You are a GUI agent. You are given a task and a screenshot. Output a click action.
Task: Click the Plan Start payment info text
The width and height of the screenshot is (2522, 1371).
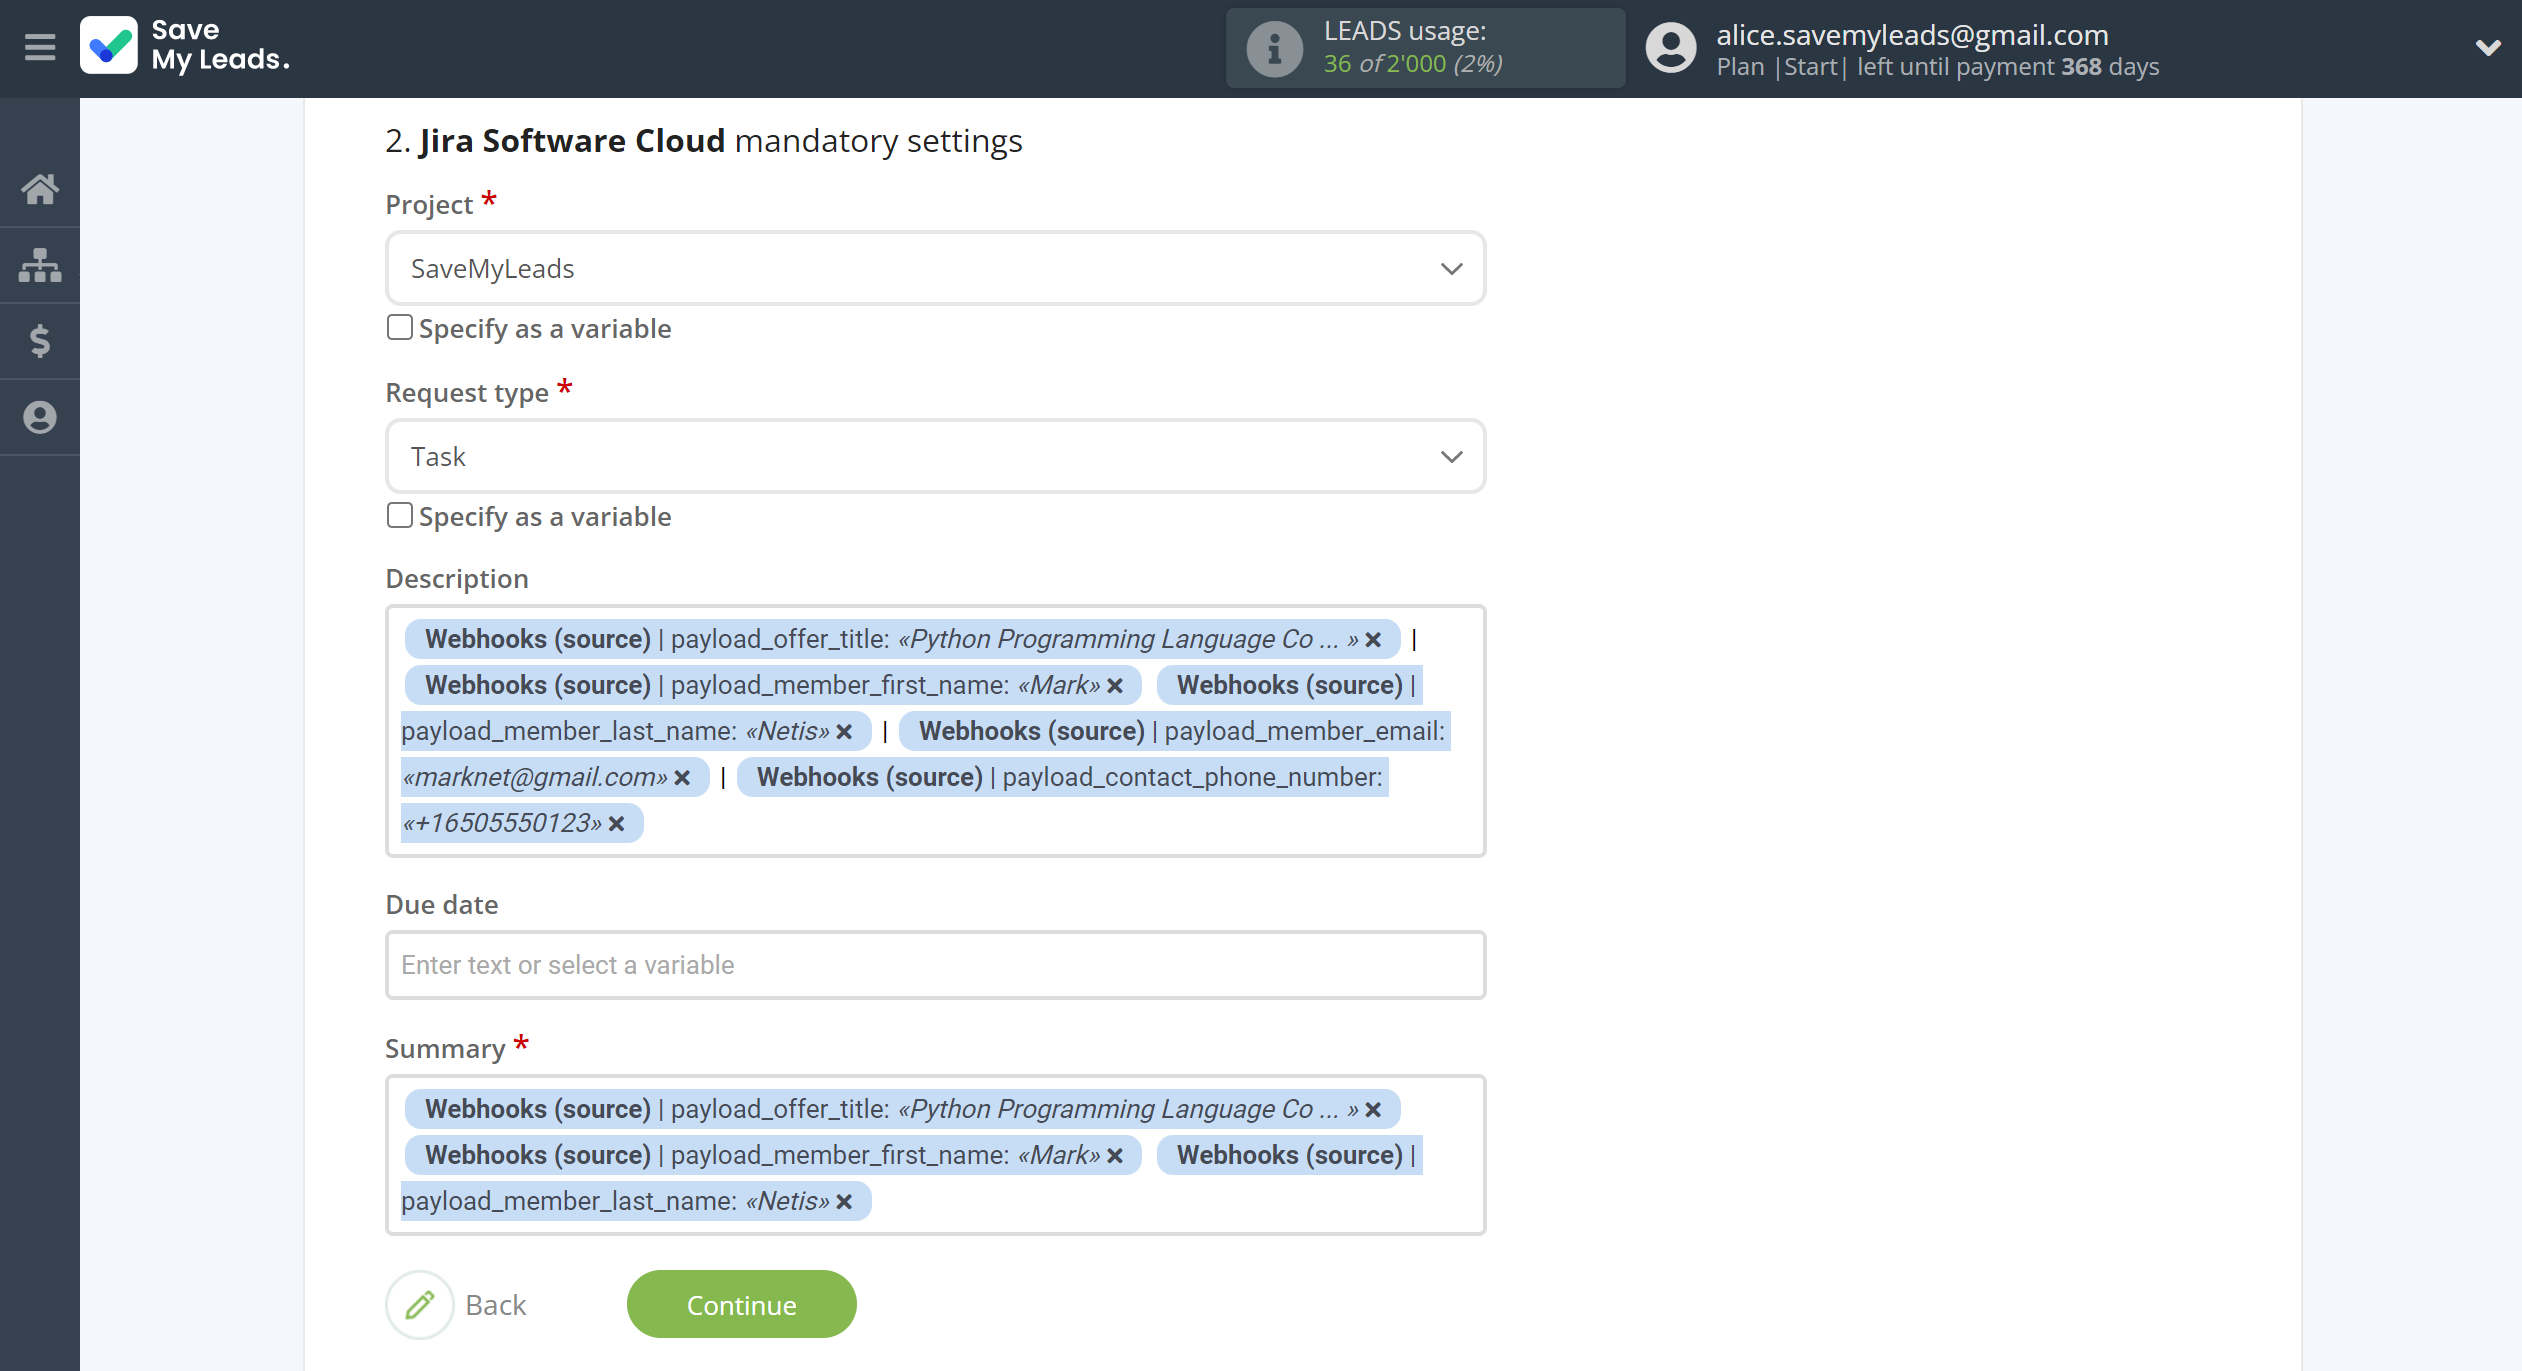(x=1937, y=67)
